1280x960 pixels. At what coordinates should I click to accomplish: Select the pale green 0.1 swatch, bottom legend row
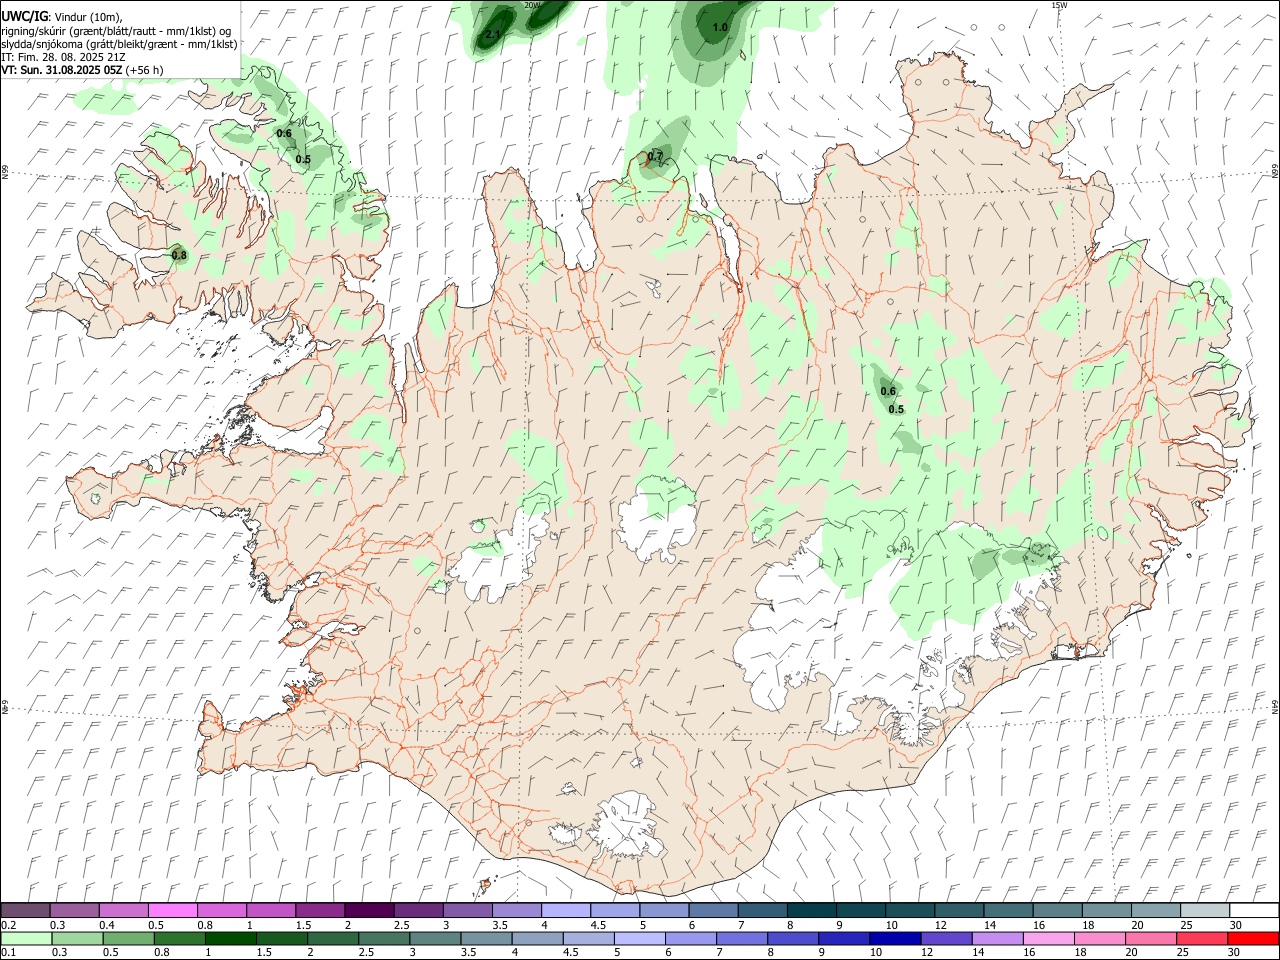pos(26,938)
